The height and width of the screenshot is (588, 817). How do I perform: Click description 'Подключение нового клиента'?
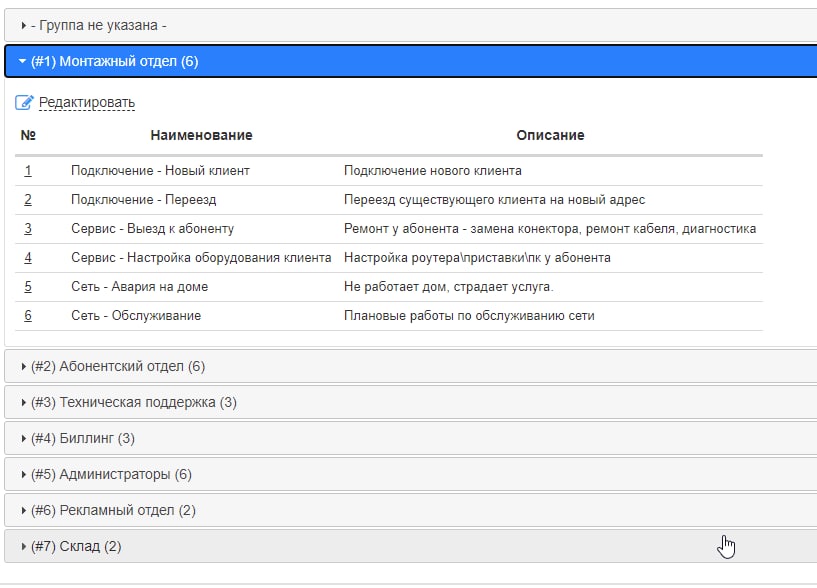(x=432, y=170)
